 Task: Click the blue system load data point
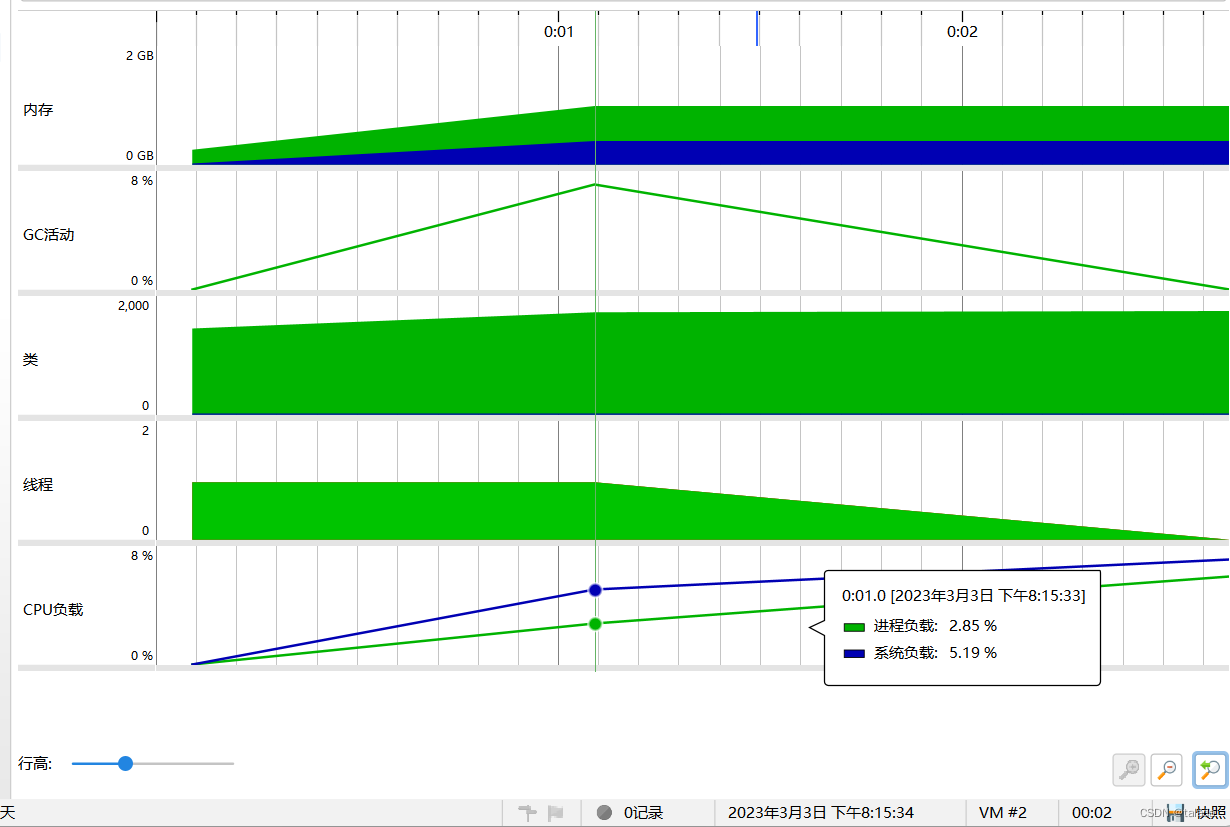point(595,590)
